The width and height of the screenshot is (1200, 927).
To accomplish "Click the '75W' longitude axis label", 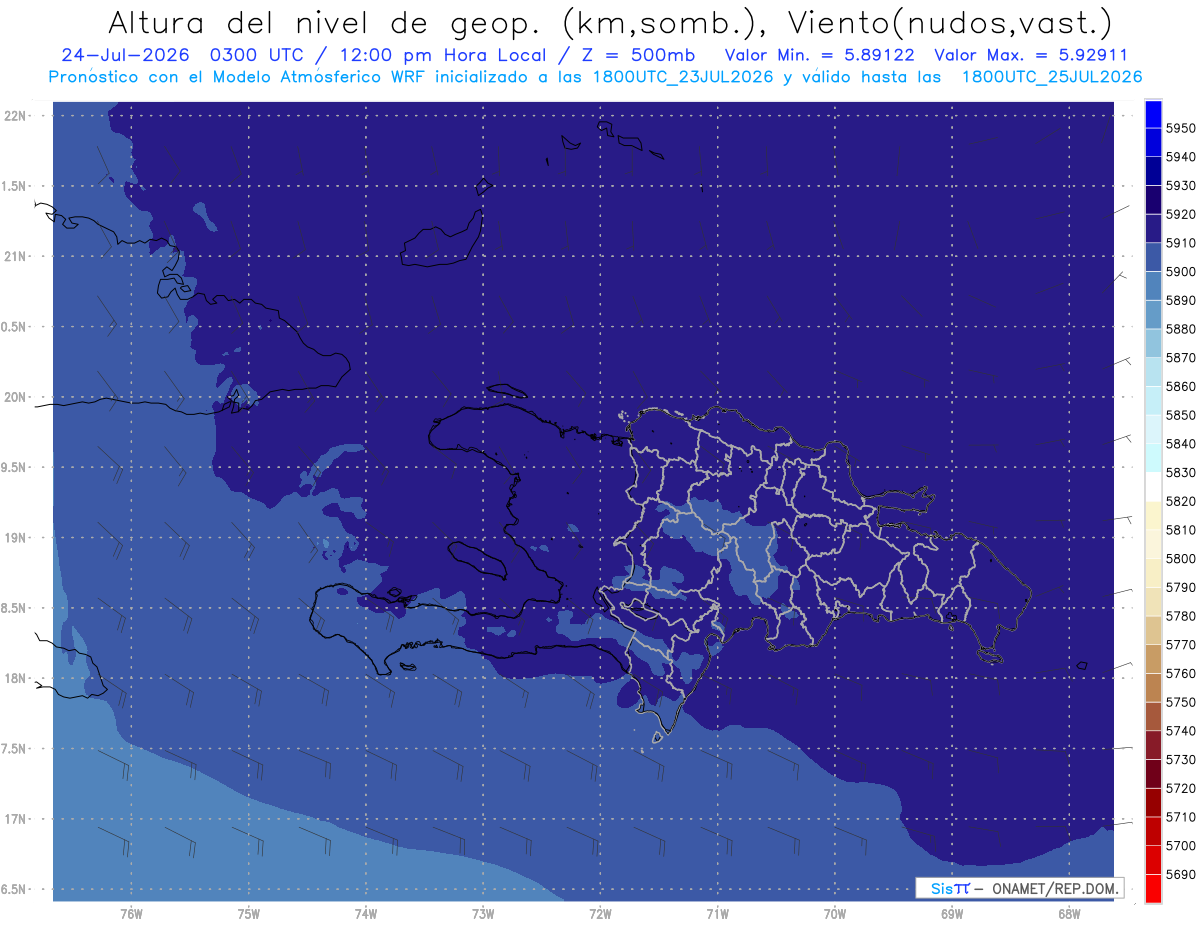I will pos(249,913).
